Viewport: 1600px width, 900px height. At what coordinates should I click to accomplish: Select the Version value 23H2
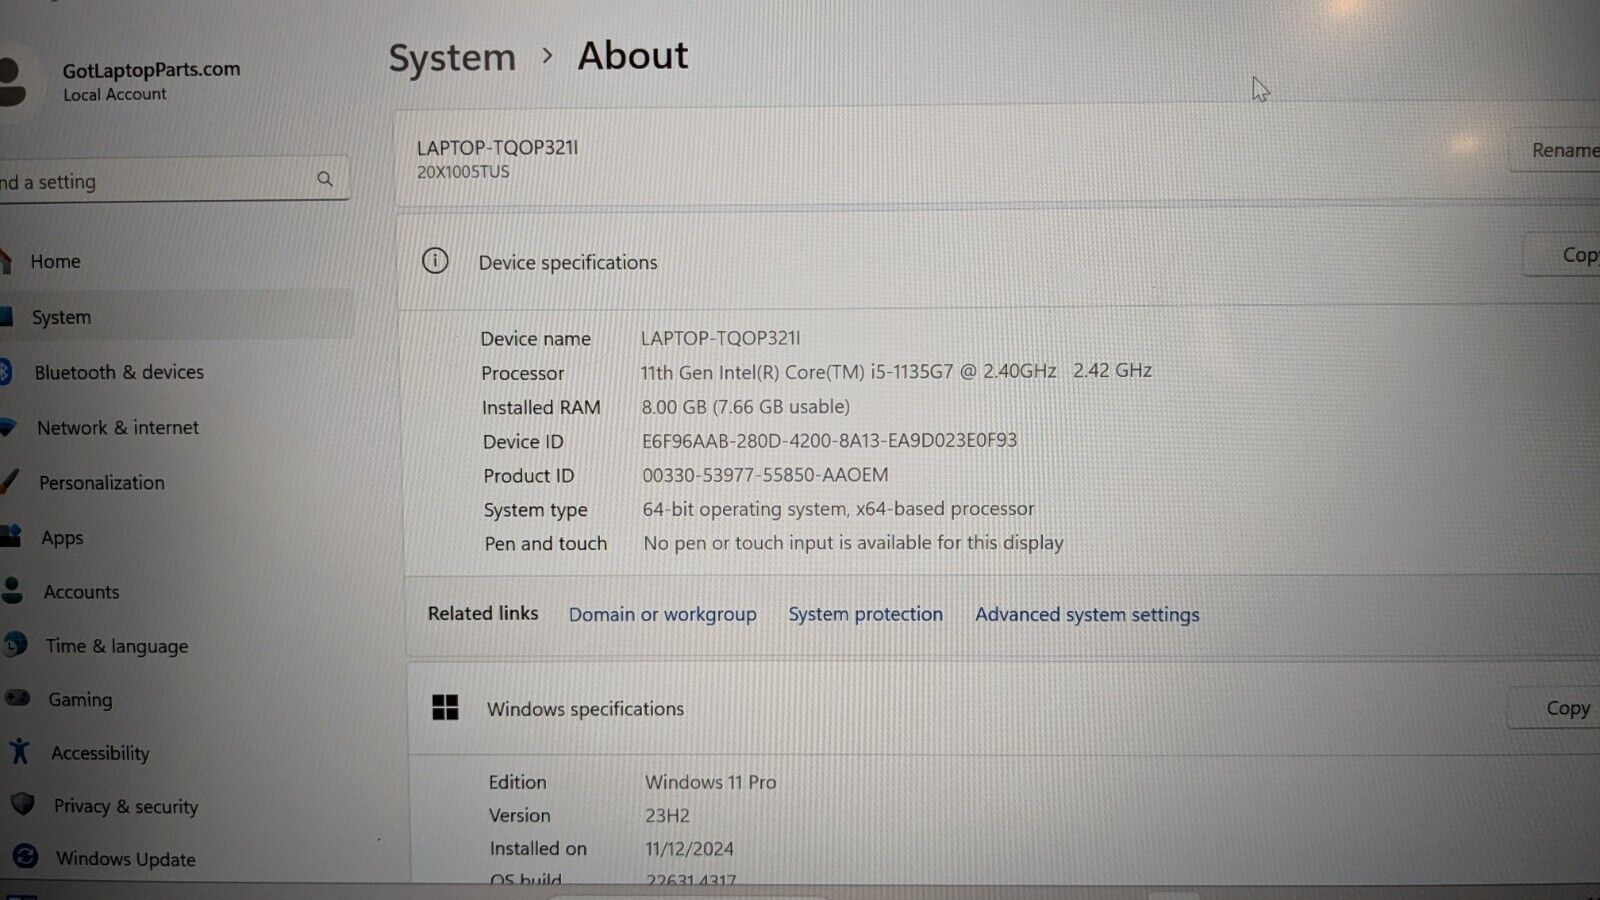pos(667,815)
